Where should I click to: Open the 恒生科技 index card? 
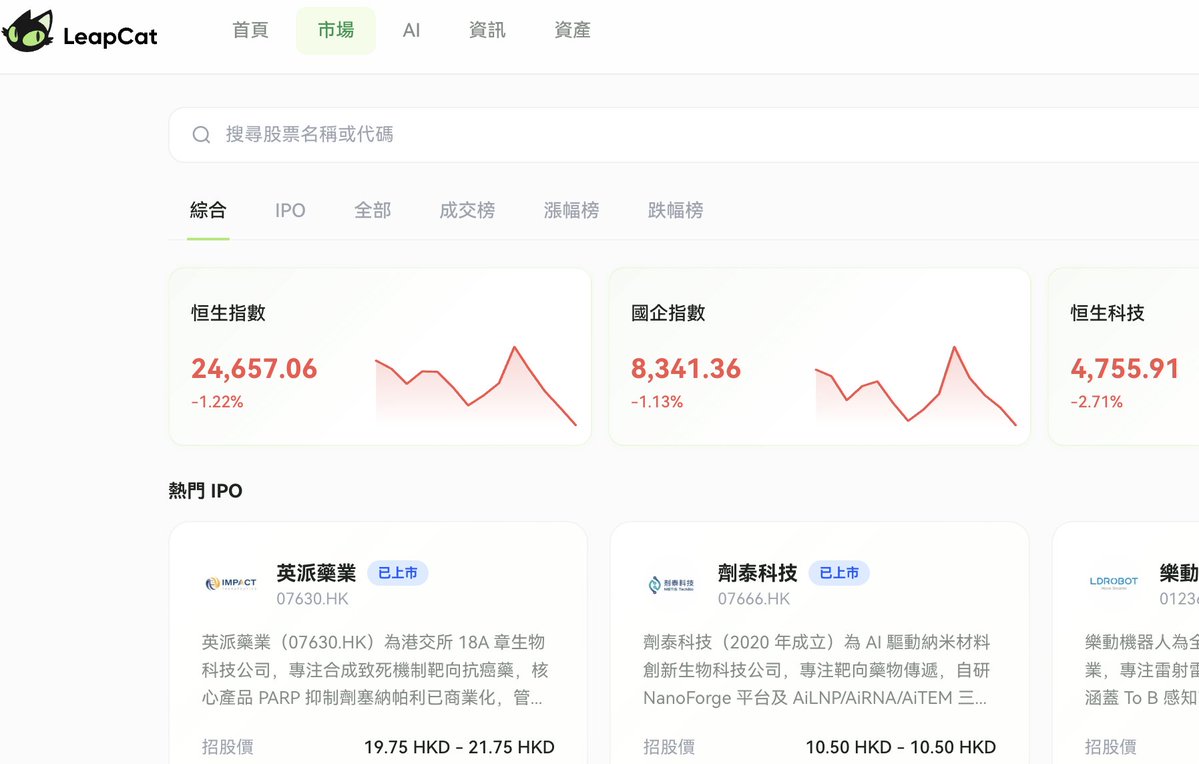[x=1123, y=356]
